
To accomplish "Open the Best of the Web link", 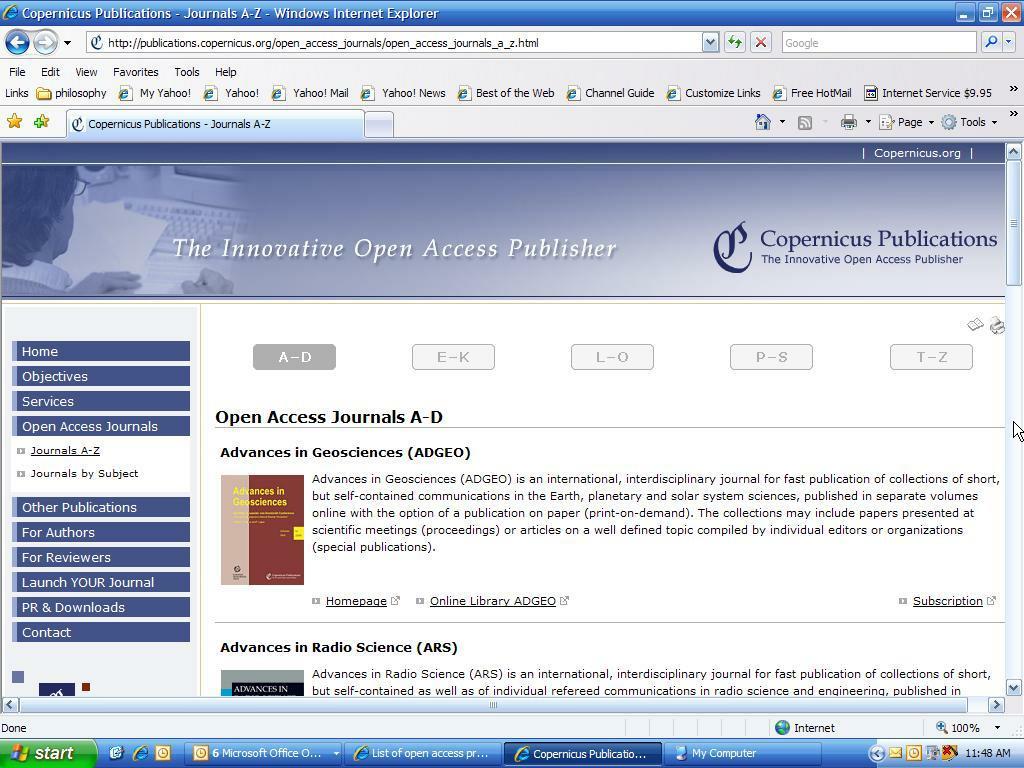I will 506,93.
